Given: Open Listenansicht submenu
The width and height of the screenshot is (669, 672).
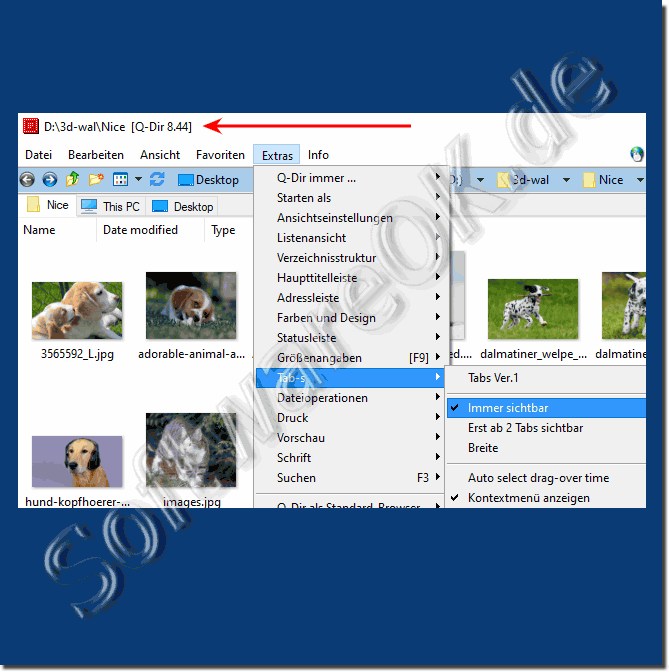Looking at the screenshot, I should [x=351, y=238].
